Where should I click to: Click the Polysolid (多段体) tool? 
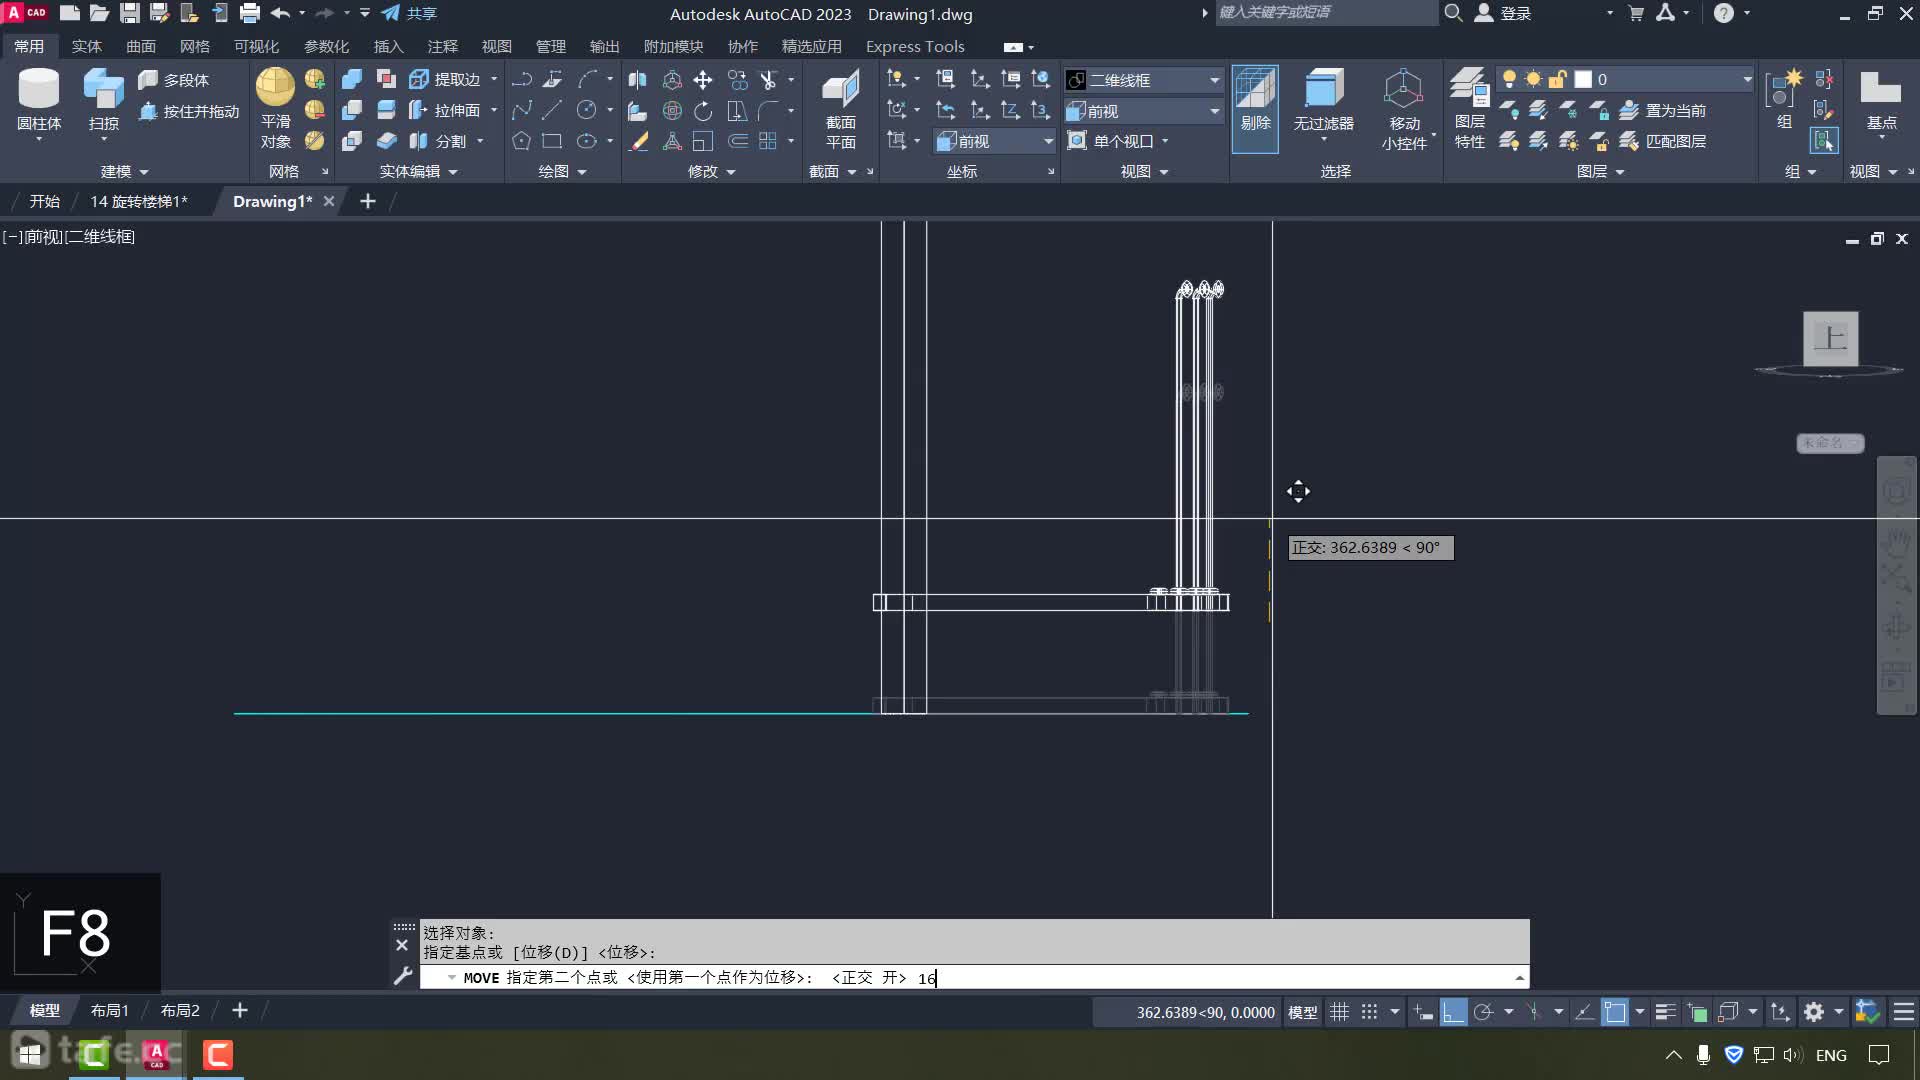(174, 79)
